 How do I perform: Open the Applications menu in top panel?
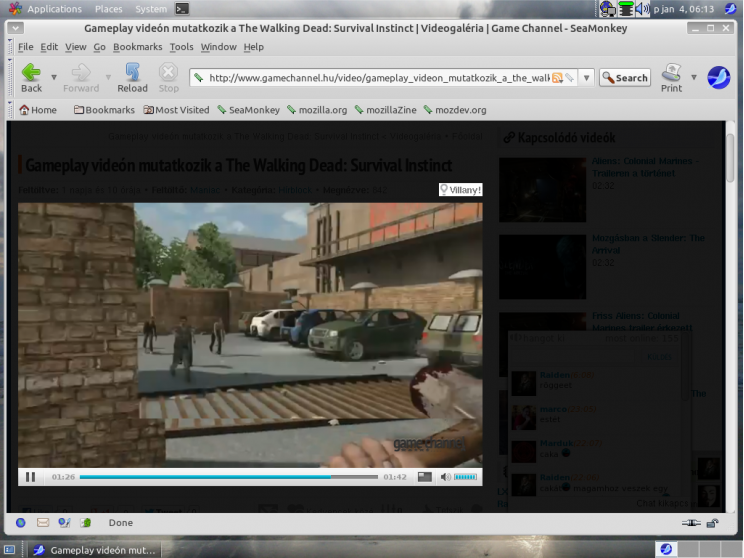(54, 9)
